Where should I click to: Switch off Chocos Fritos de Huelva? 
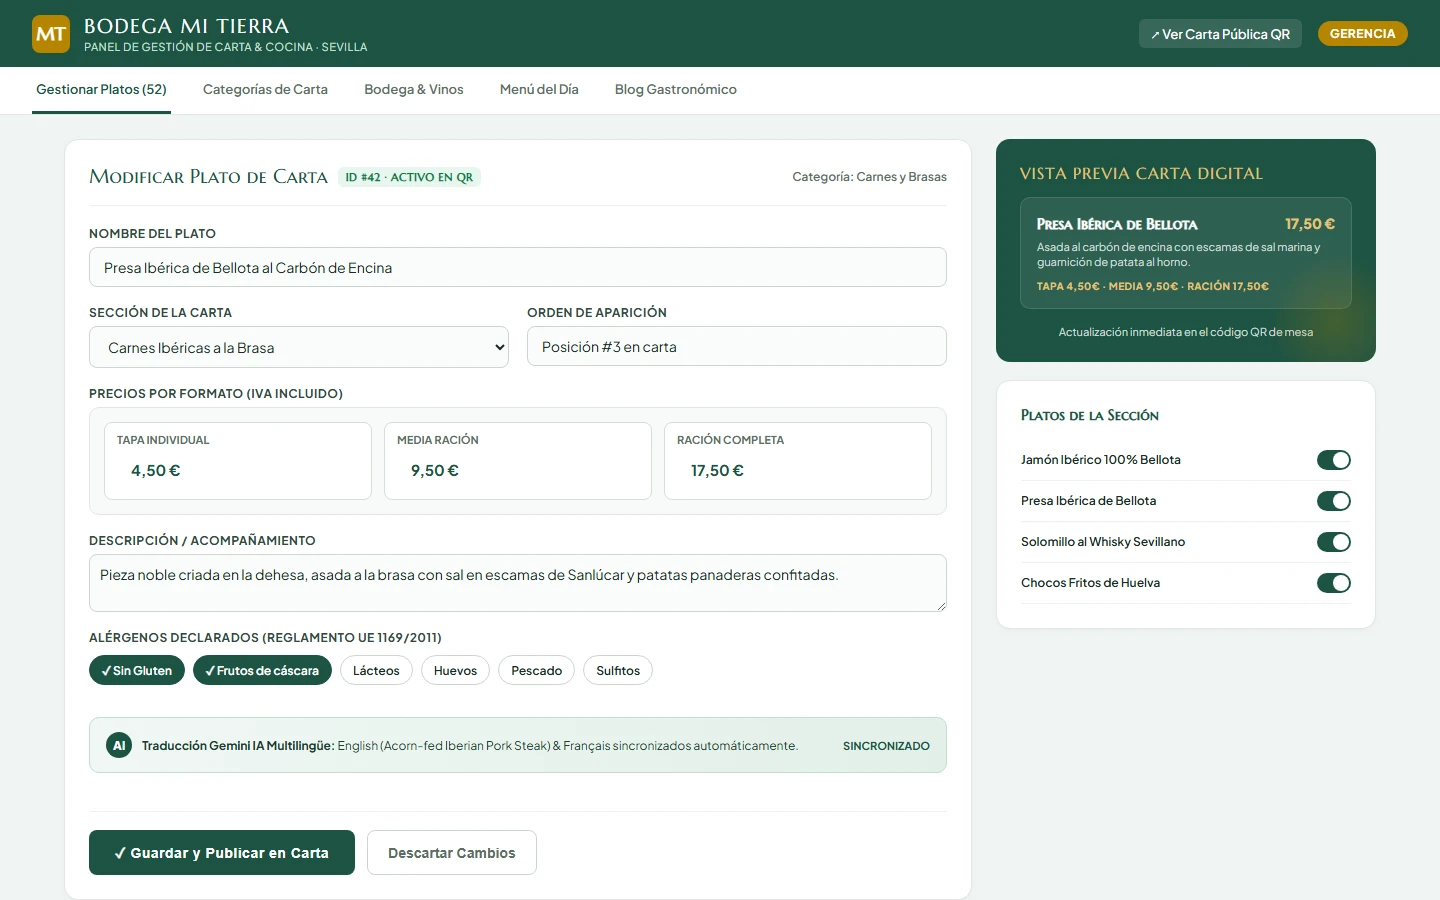tap(1334, 583)
